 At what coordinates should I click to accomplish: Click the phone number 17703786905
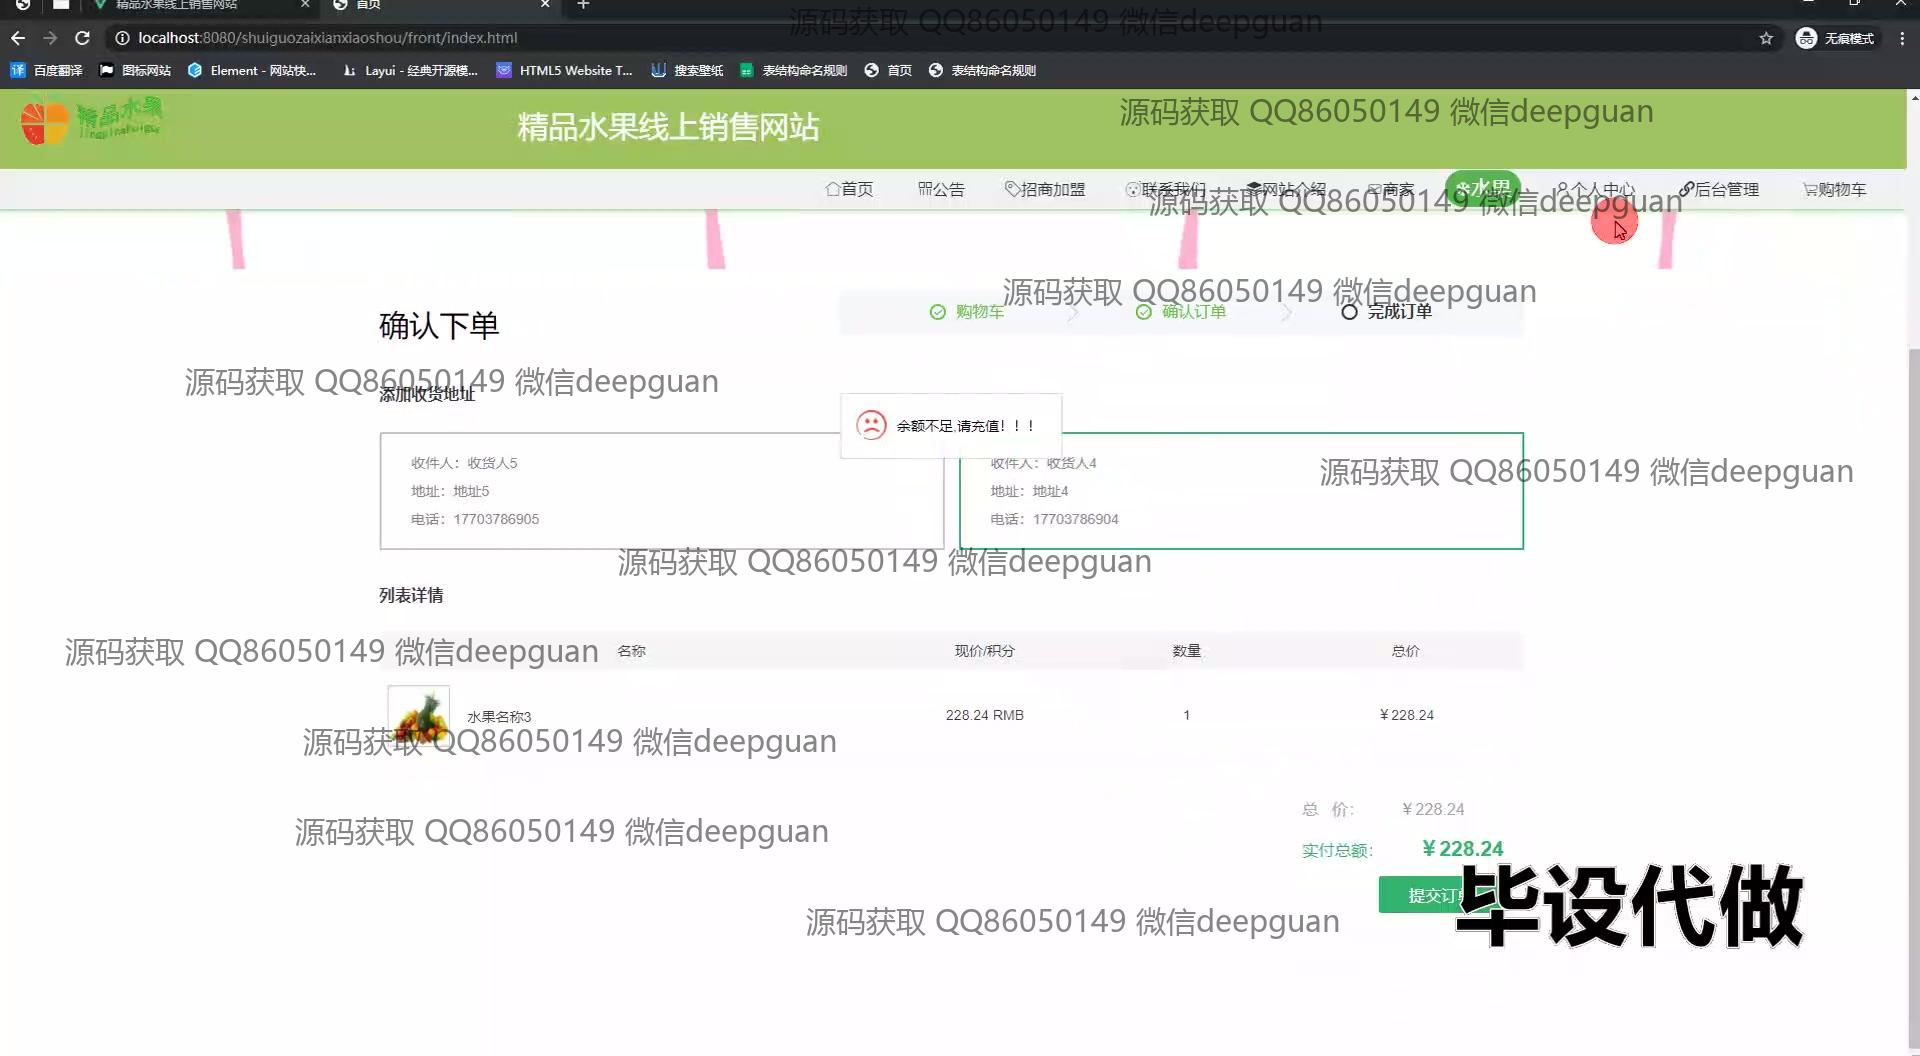click(x=496, y=519)
